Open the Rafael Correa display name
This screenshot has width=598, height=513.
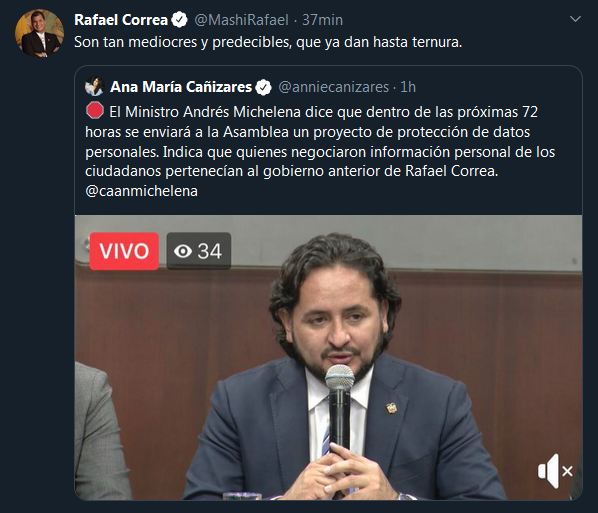121,20
